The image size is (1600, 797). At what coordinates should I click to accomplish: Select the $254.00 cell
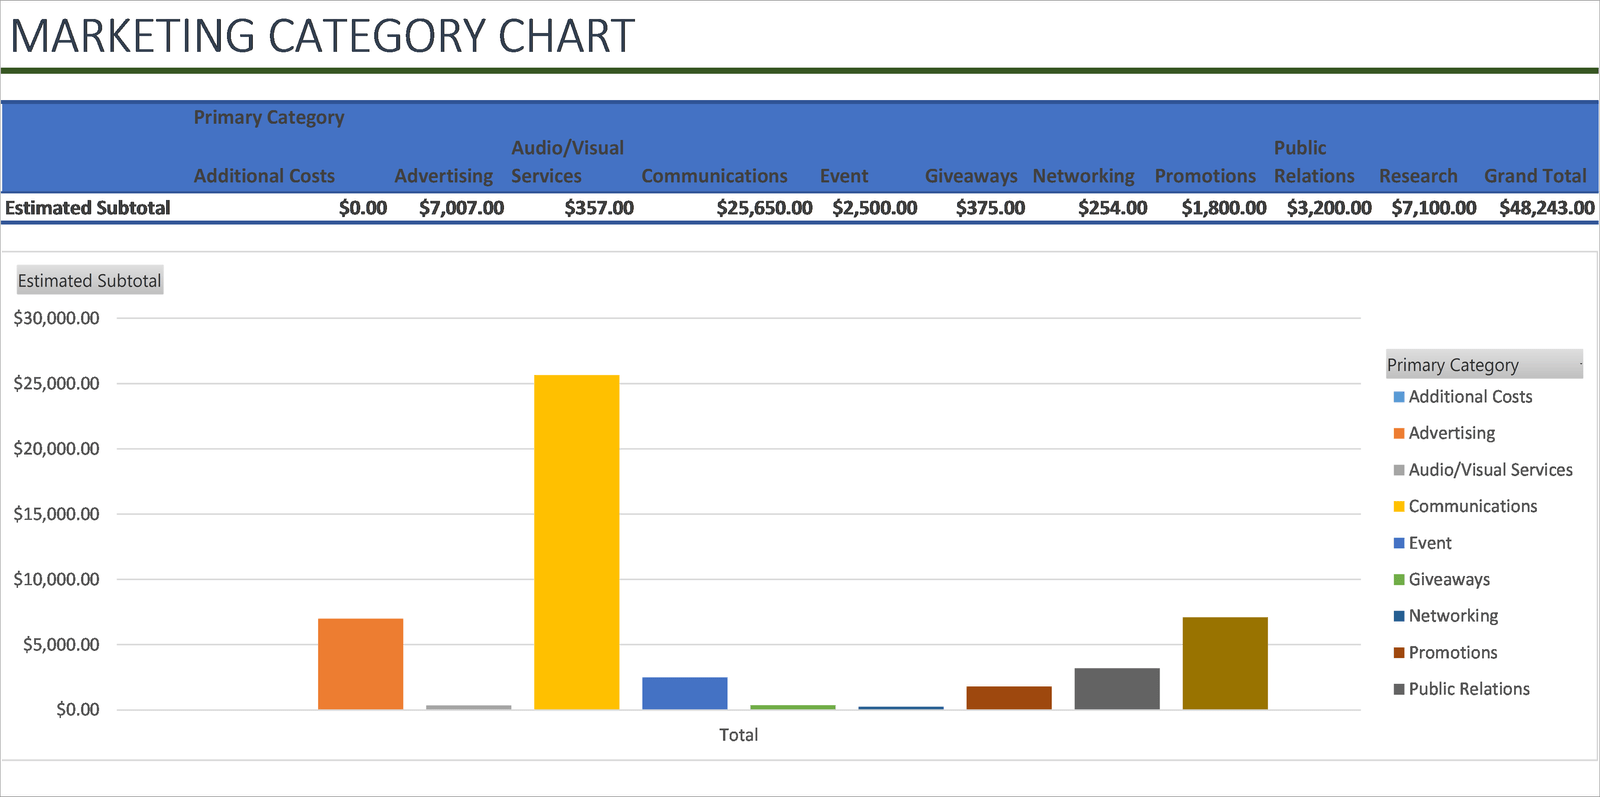coord(1112,208)
